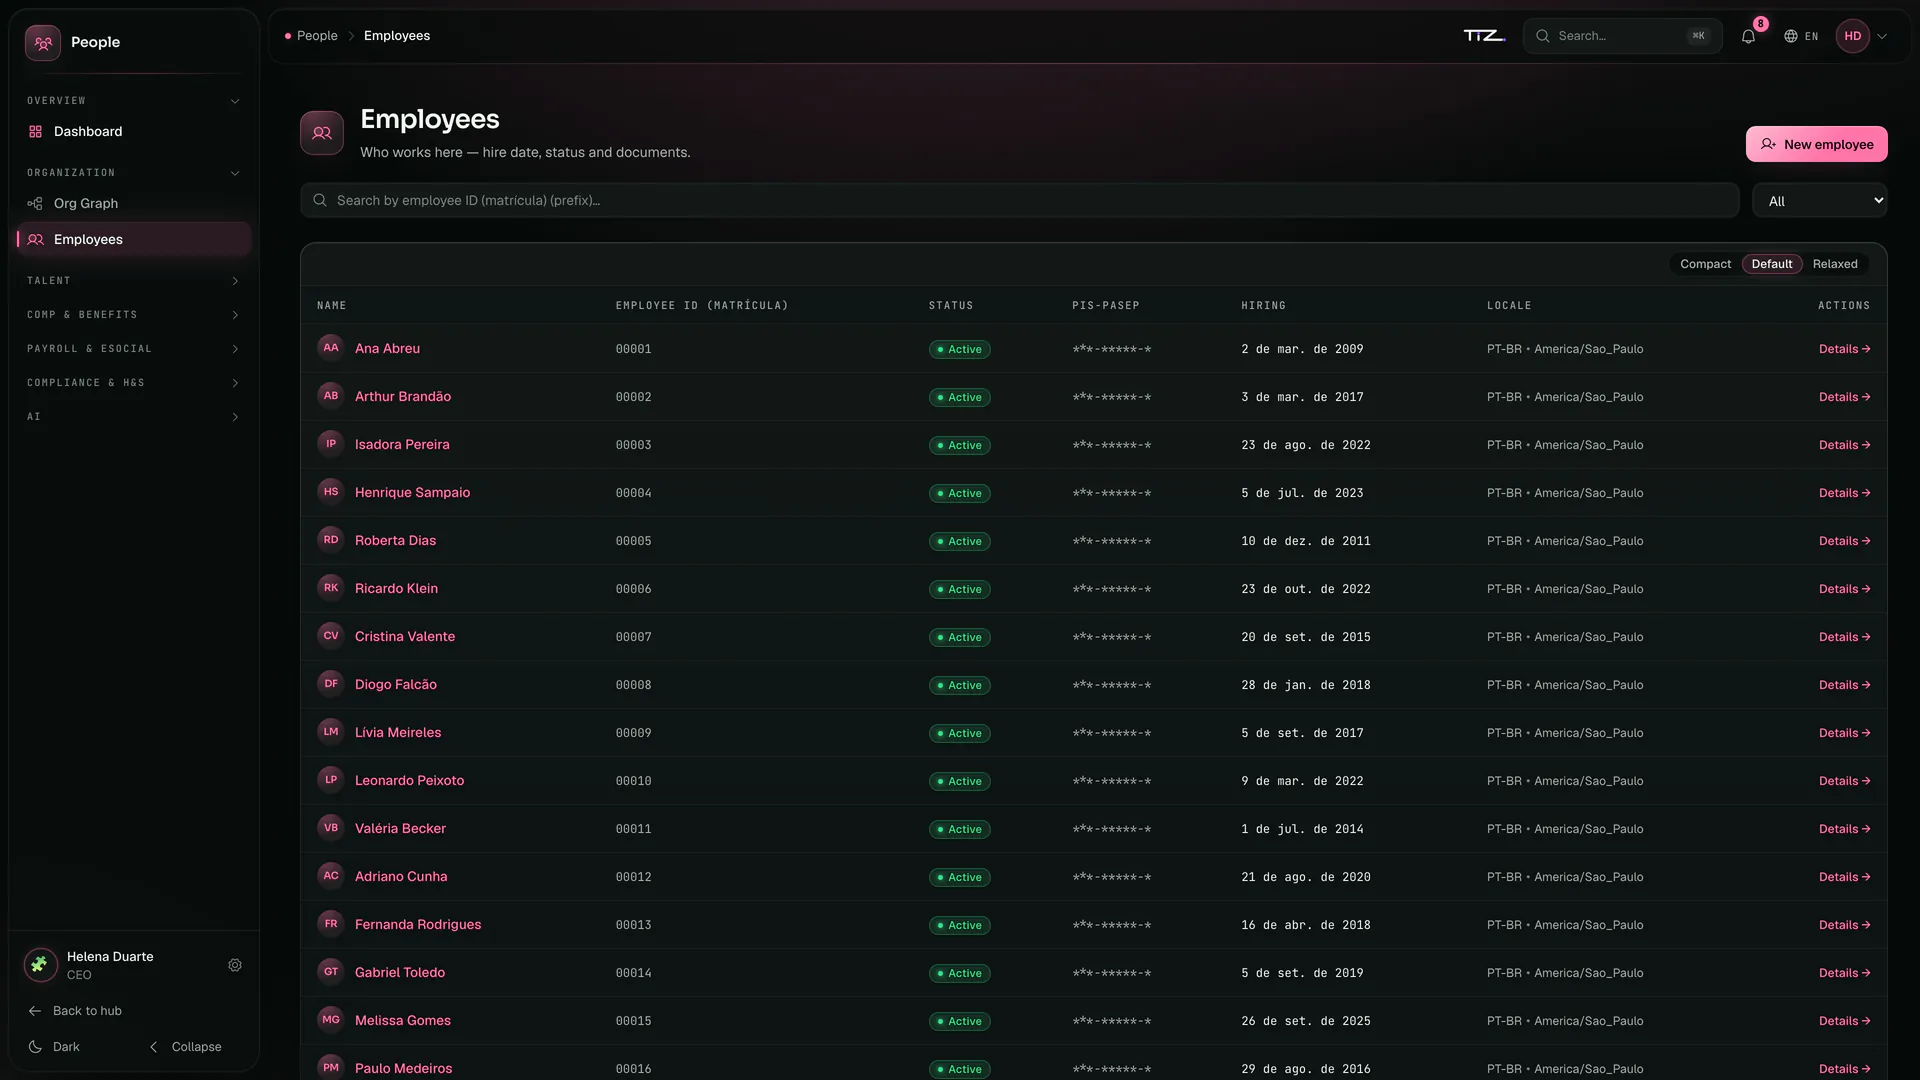Viewport: 1920px width, 1080px height.
Task: Open the user menu chevron
Action: coord(1882,36)
